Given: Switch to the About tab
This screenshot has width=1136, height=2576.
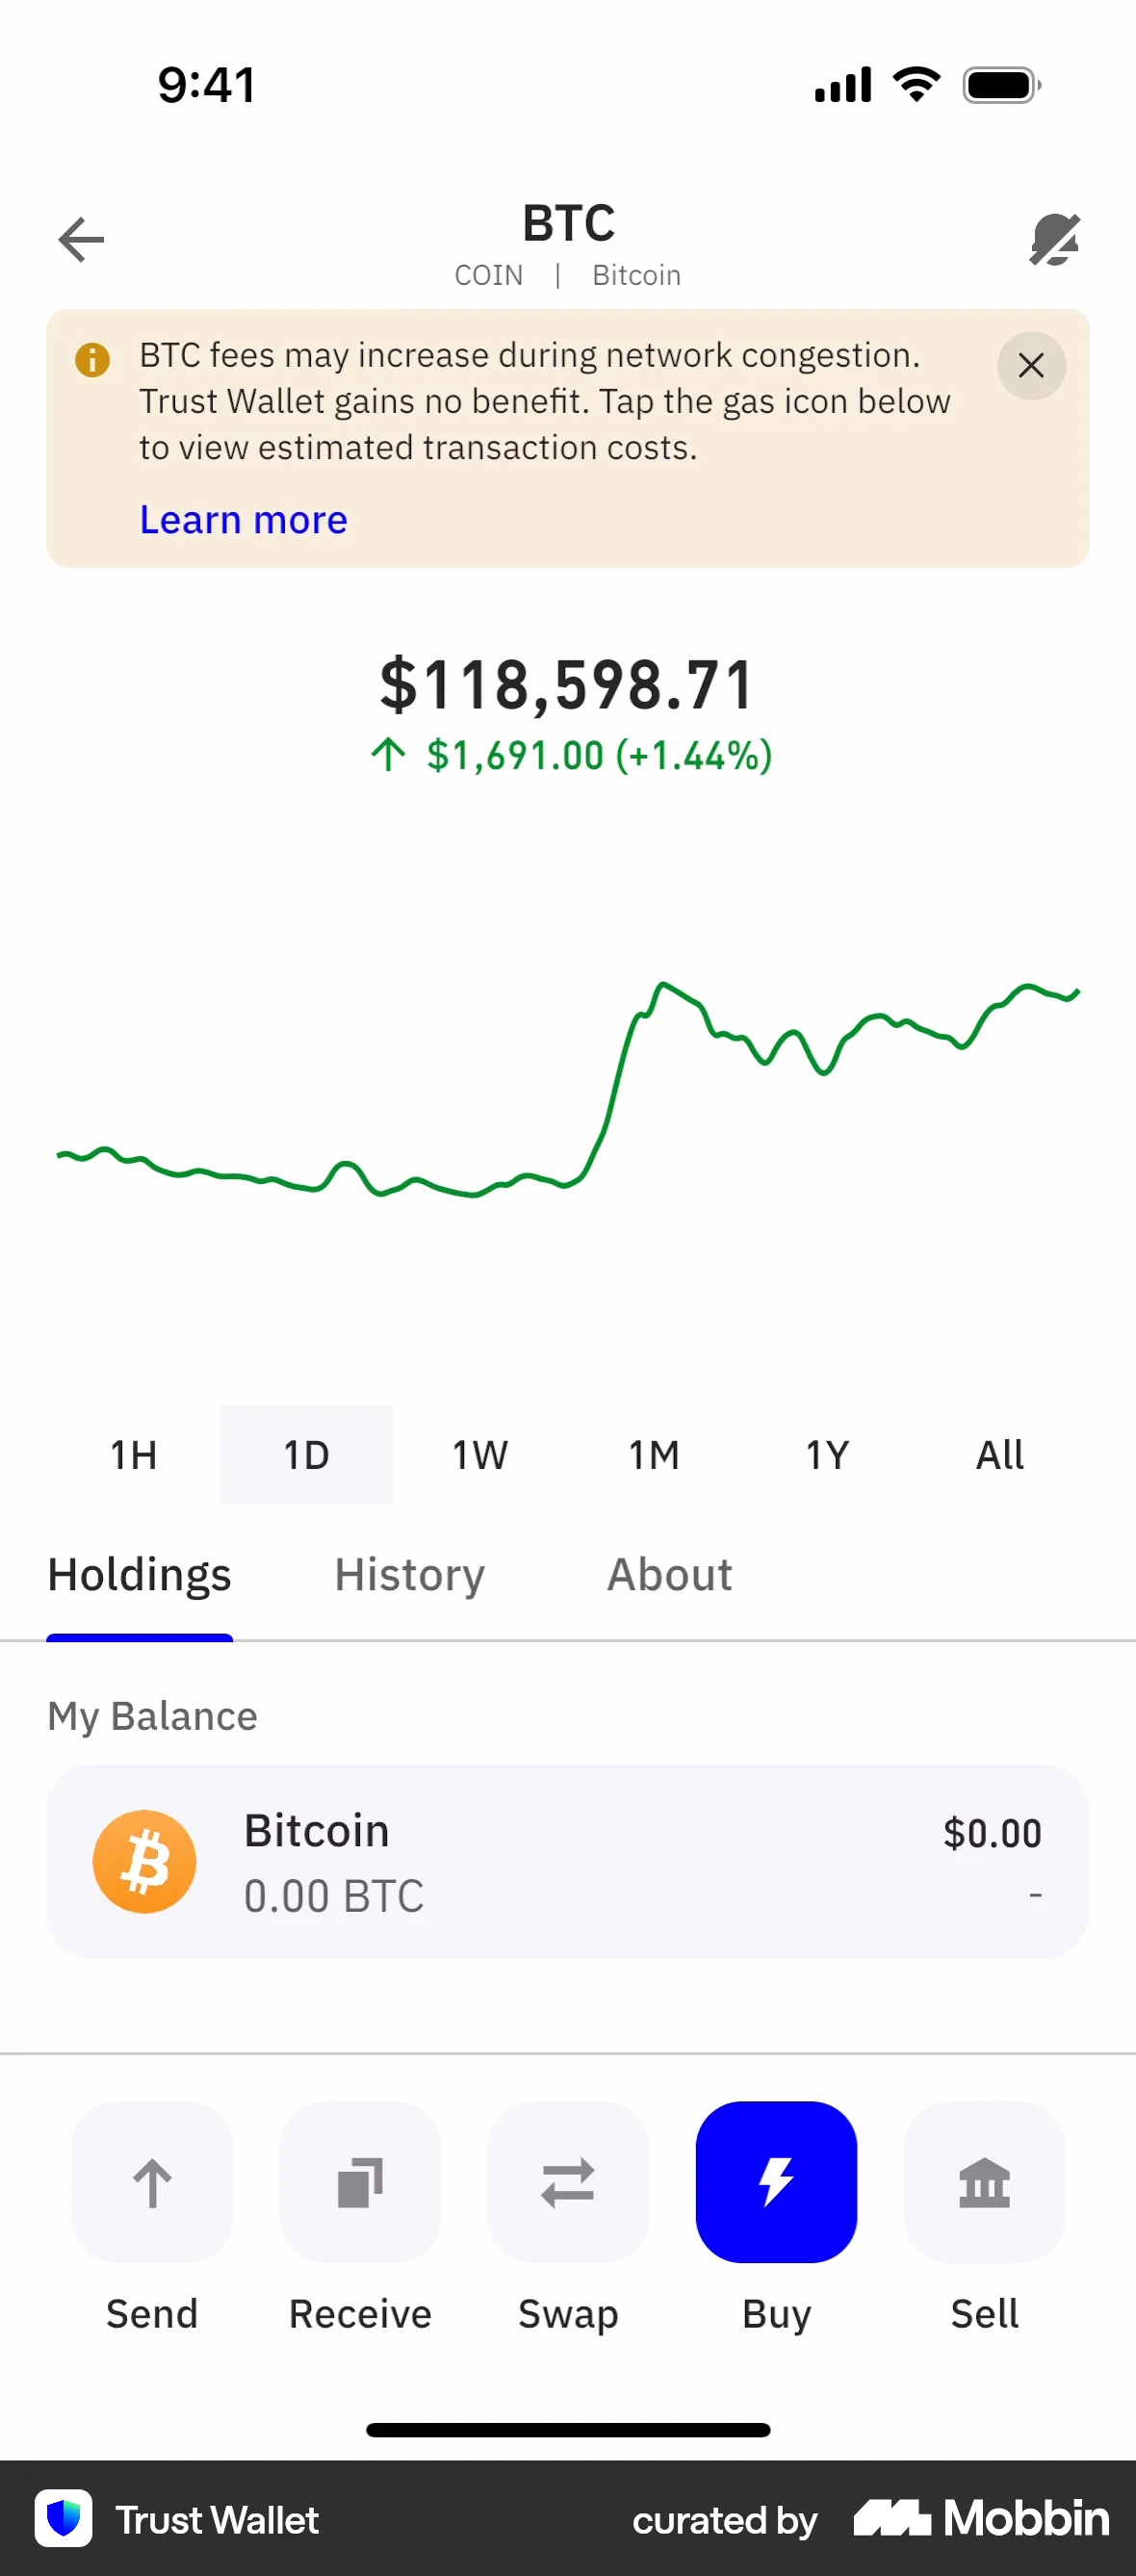Looking at the screenshot, I should point(669,1575).
